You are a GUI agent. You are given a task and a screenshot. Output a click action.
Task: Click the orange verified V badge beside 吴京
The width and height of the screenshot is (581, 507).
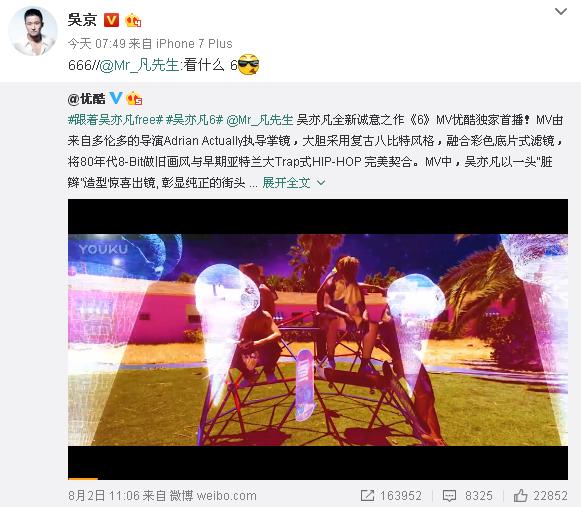click(x=111, y=20)
